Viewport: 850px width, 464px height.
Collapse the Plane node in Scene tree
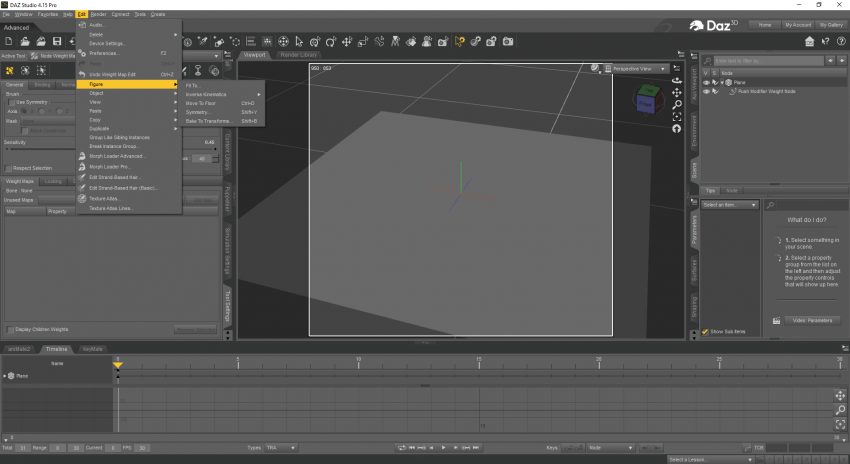[722, 82]
